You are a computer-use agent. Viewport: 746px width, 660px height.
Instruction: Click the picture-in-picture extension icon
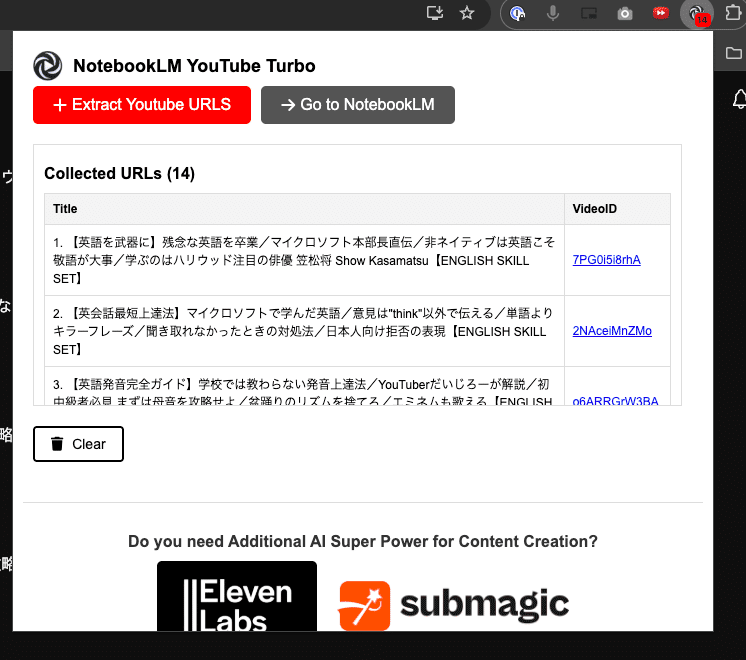click(589, 14)
